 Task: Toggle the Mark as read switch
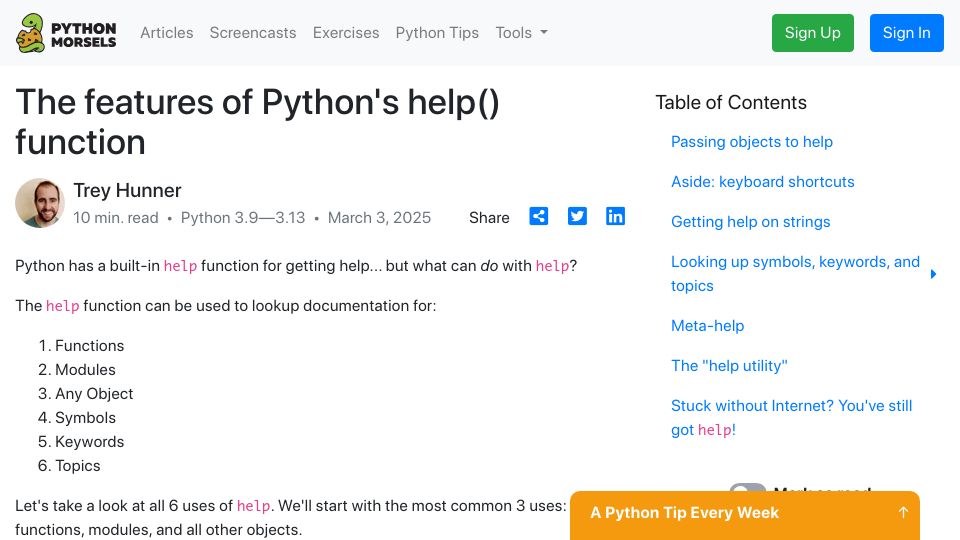tap(748, 488)
